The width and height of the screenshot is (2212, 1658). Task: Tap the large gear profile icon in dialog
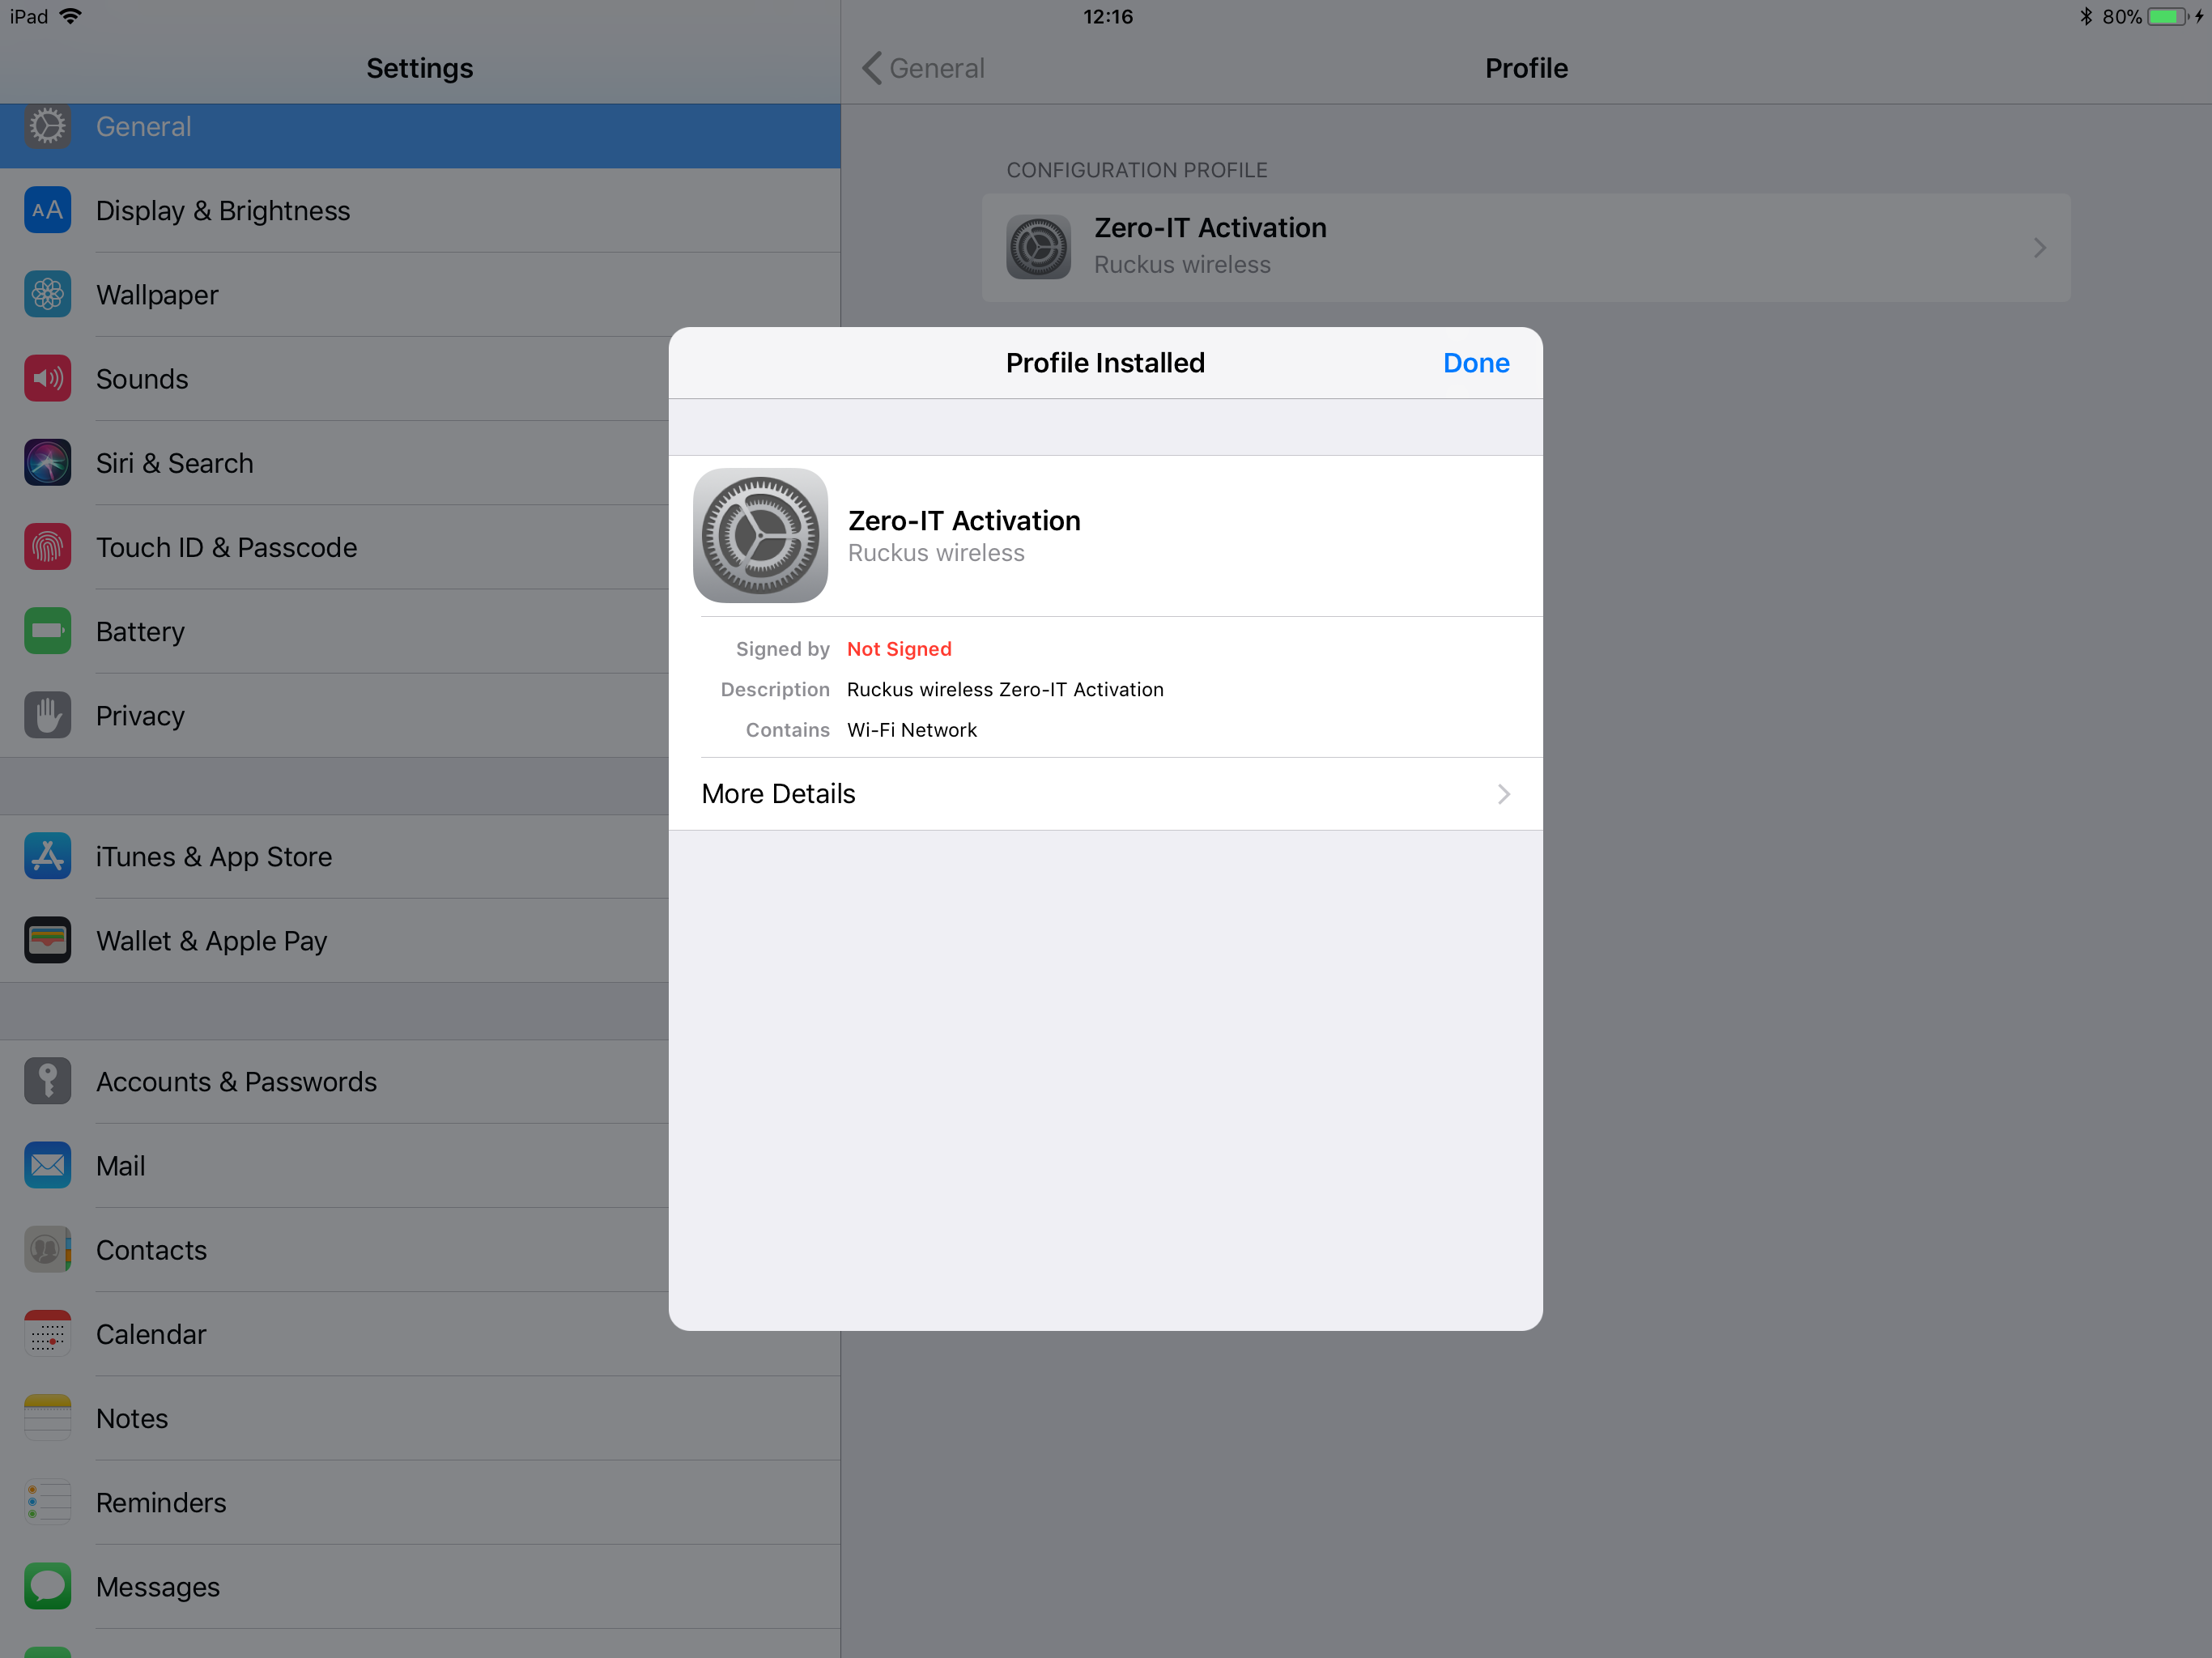click(760, 536)
